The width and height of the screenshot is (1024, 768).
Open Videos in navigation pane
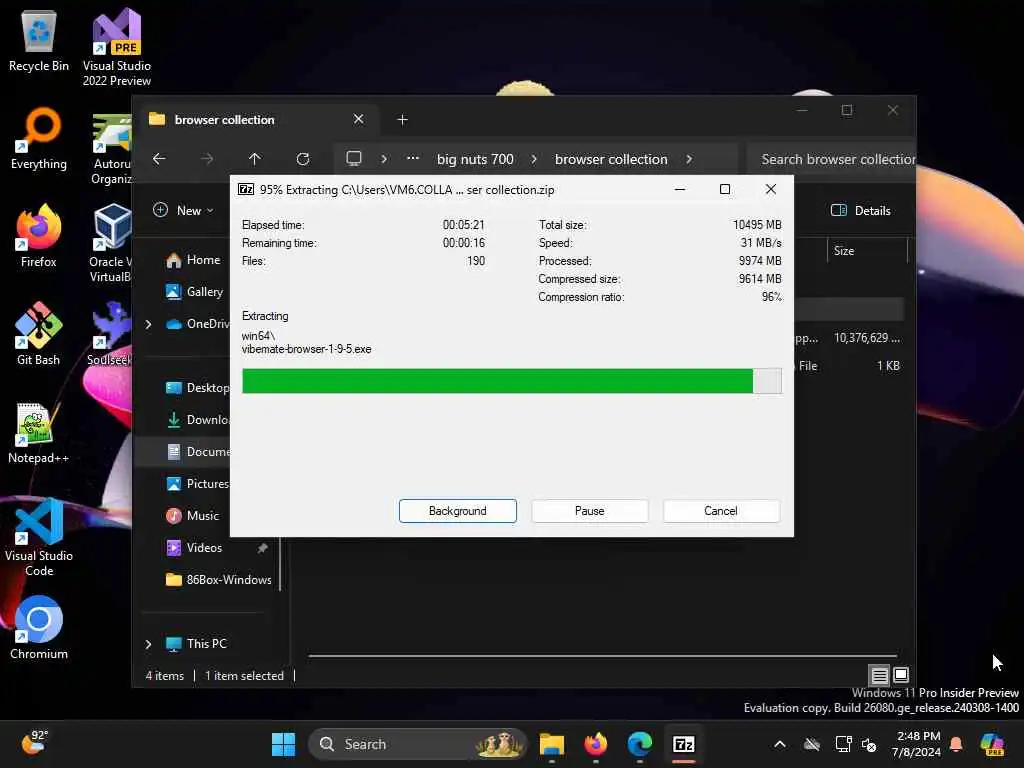coord(195,548)
